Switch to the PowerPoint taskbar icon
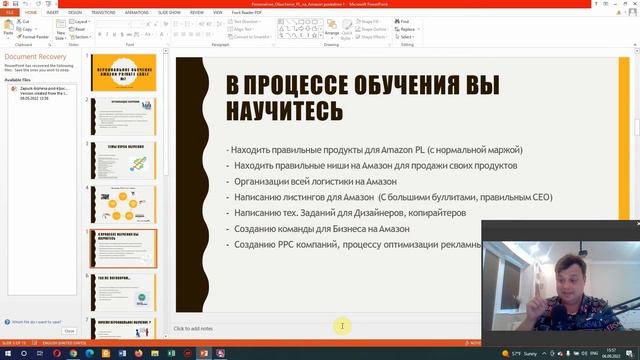This screenshot has height=360, width=640. coord(204,353)
